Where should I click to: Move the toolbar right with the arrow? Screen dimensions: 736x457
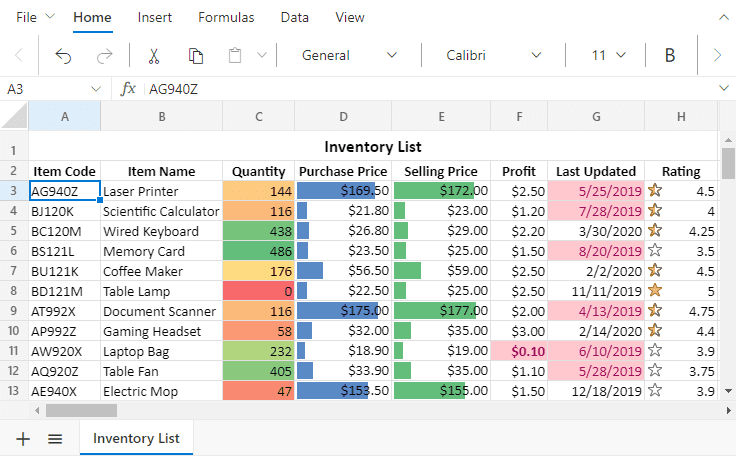(717, 55)
